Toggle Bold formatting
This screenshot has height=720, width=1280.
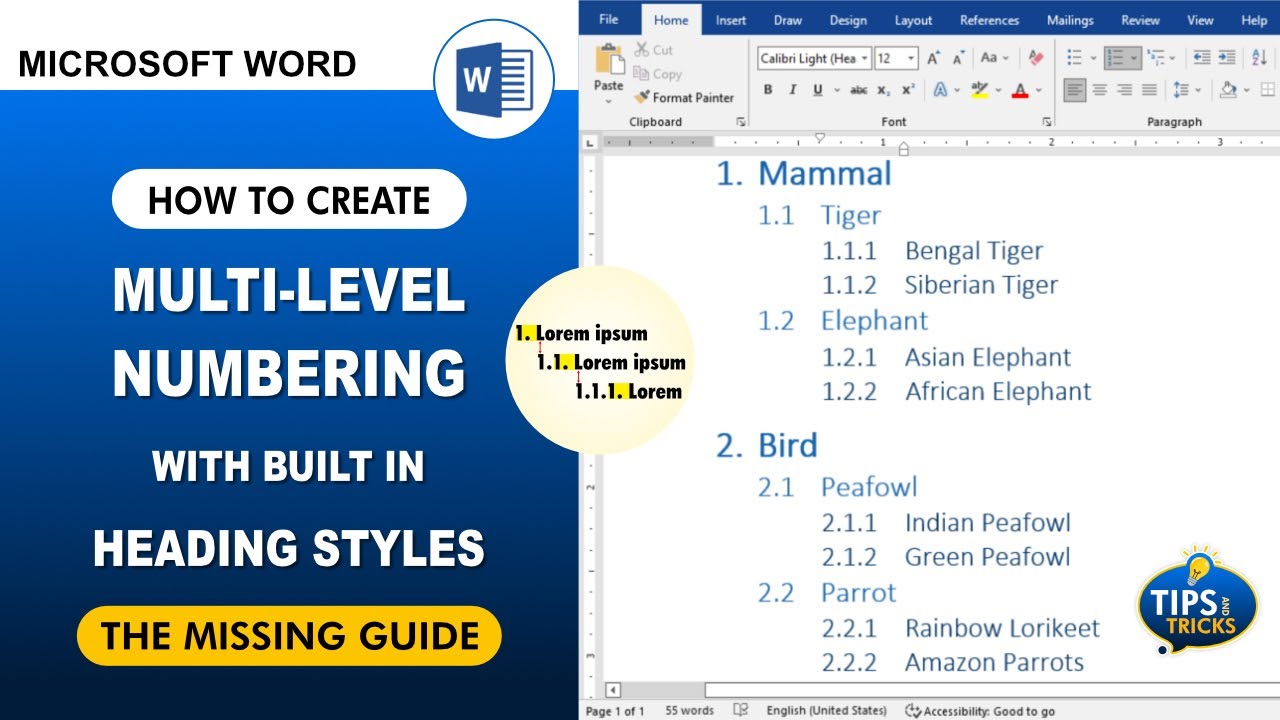point(768,90)
